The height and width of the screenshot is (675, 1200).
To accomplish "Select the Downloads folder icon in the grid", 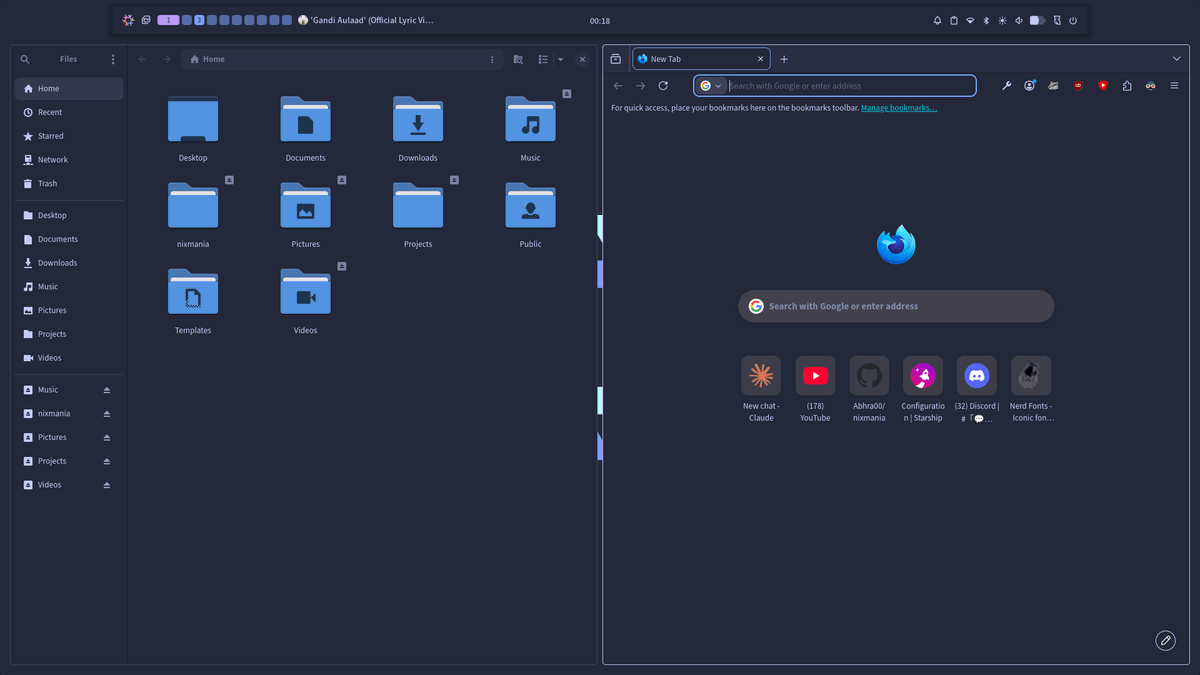I will click(418, 119).
